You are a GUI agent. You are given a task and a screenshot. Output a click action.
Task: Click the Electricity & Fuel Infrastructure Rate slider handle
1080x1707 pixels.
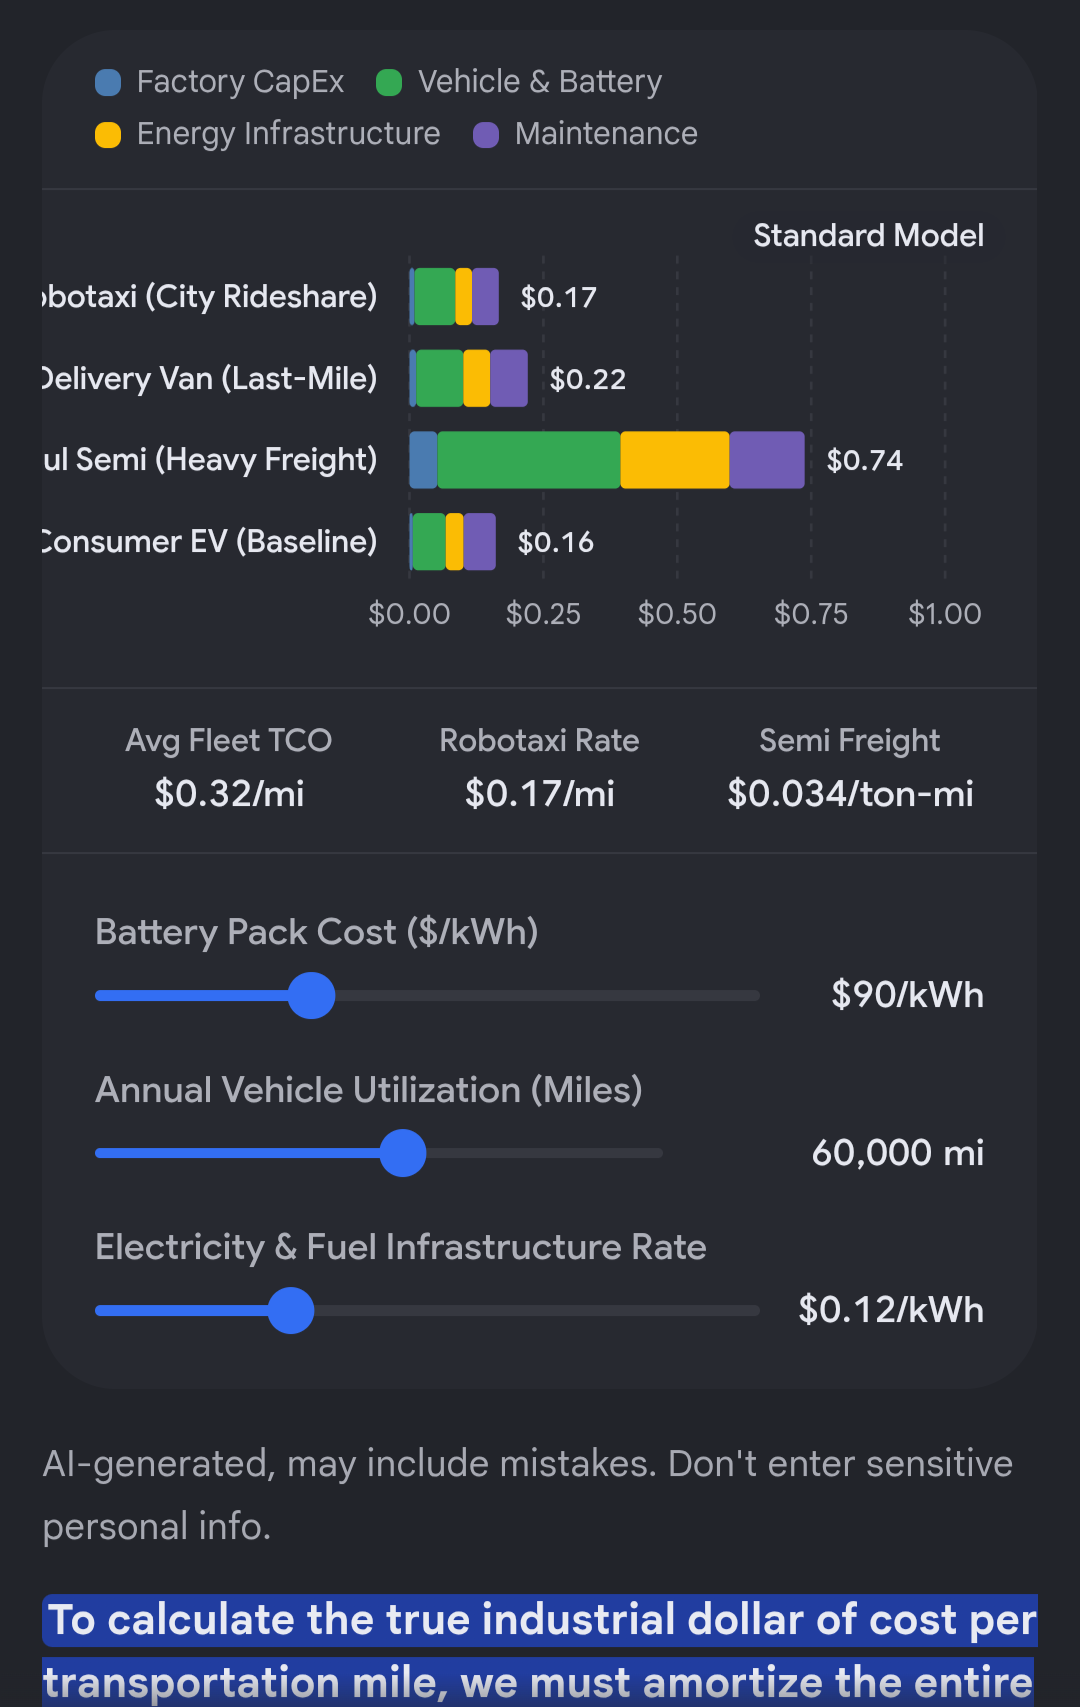[291, 1310]
